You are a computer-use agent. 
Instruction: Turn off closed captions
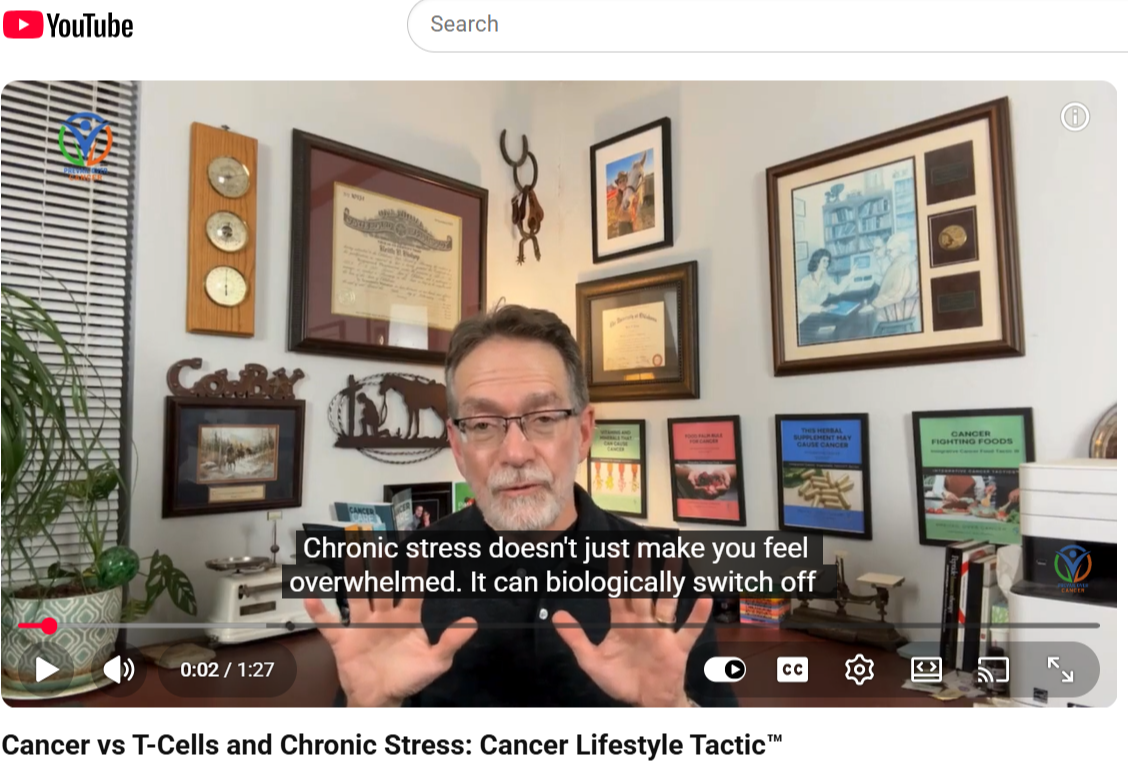(792, 669)
